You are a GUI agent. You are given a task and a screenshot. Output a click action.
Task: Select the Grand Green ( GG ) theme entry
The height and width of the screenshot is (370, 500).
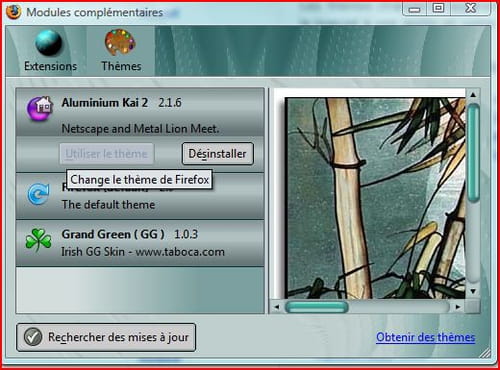tap(140, 243)
